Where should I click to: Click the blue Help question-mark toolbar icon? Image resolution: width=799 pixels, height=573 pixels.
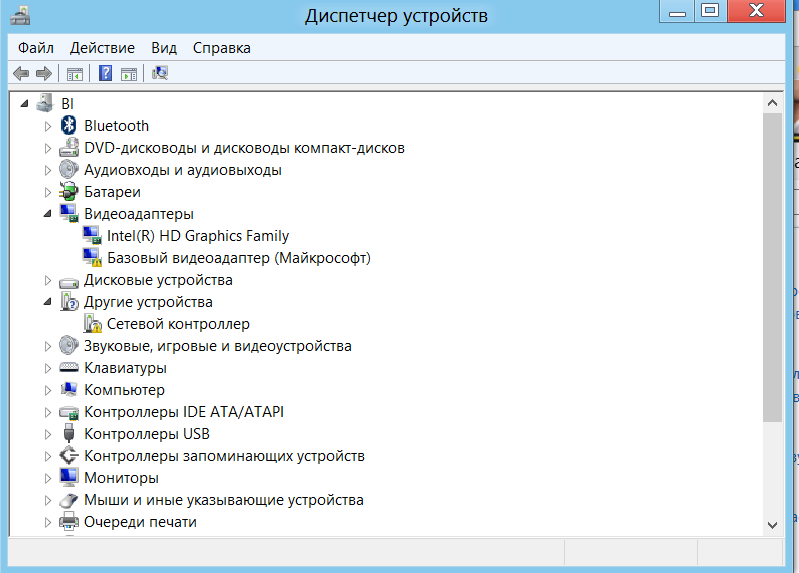point(104,73)
